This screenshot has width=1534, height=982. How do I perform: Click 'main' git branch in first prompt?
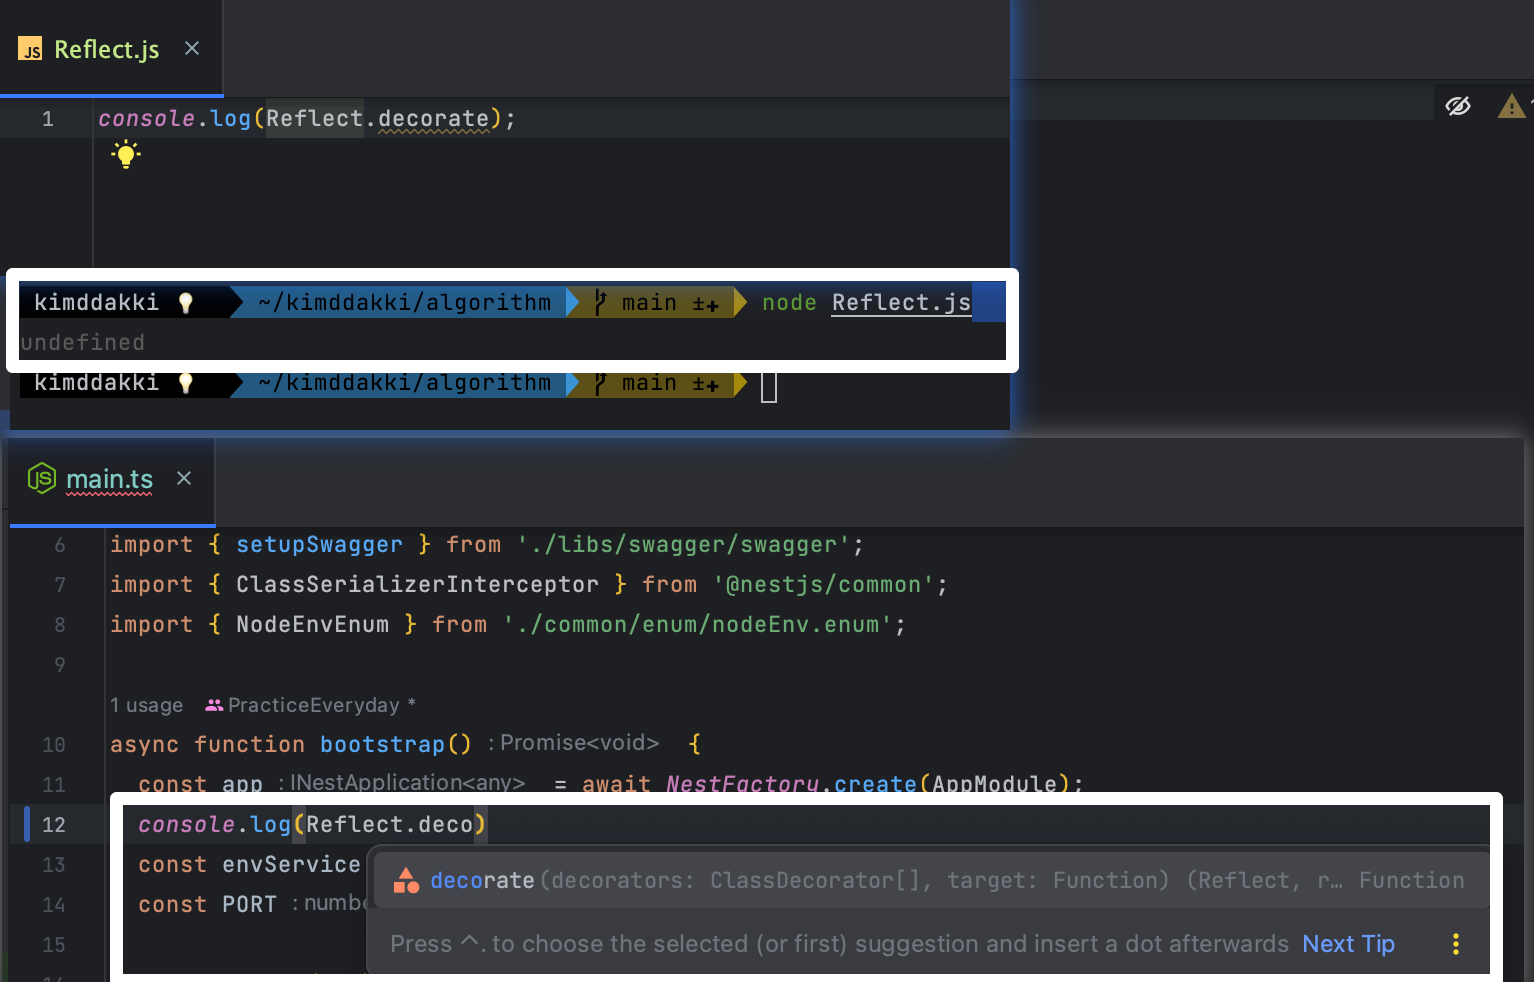[x=649, y=303]
